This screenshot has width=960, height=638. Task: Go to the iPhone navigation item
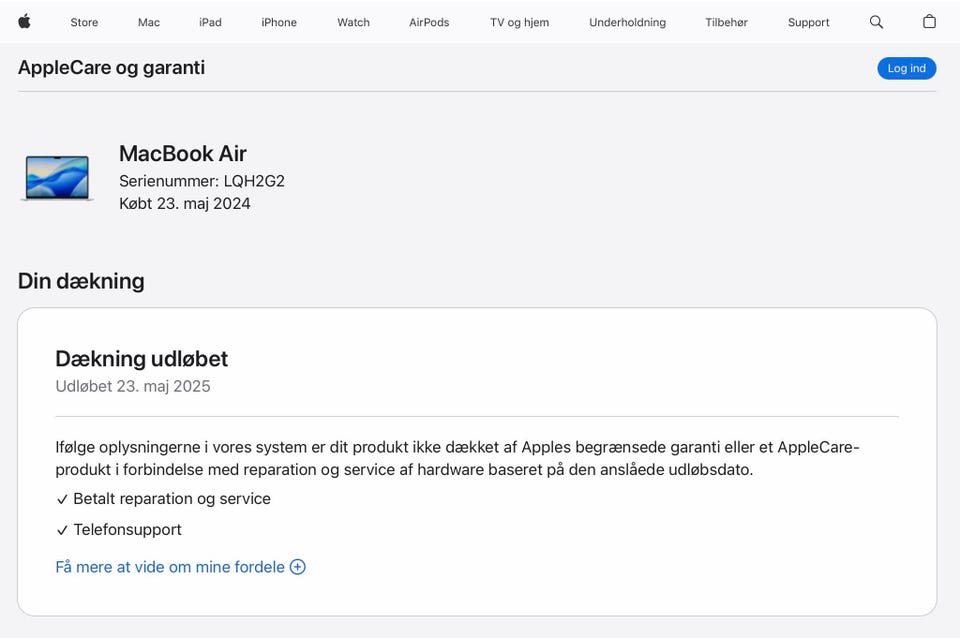(279, 22)
